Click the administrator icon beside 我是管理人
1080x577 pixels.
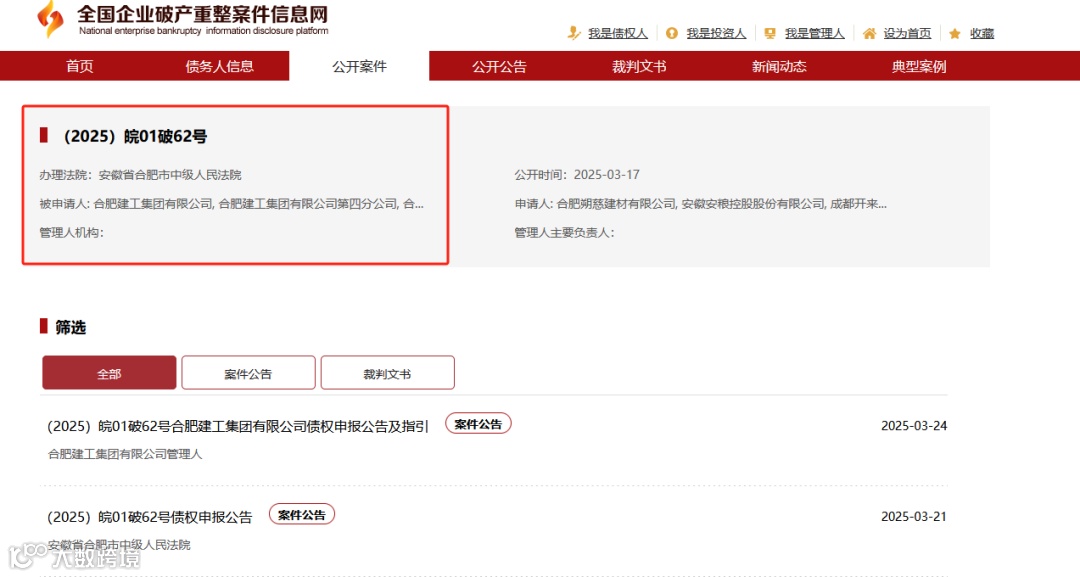coord(770,33)
